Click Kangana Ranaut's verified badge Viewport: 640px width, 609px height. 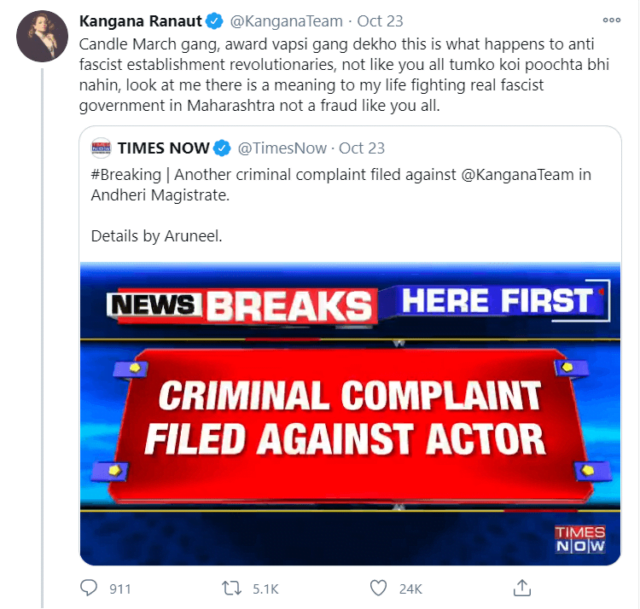(214, 19)
